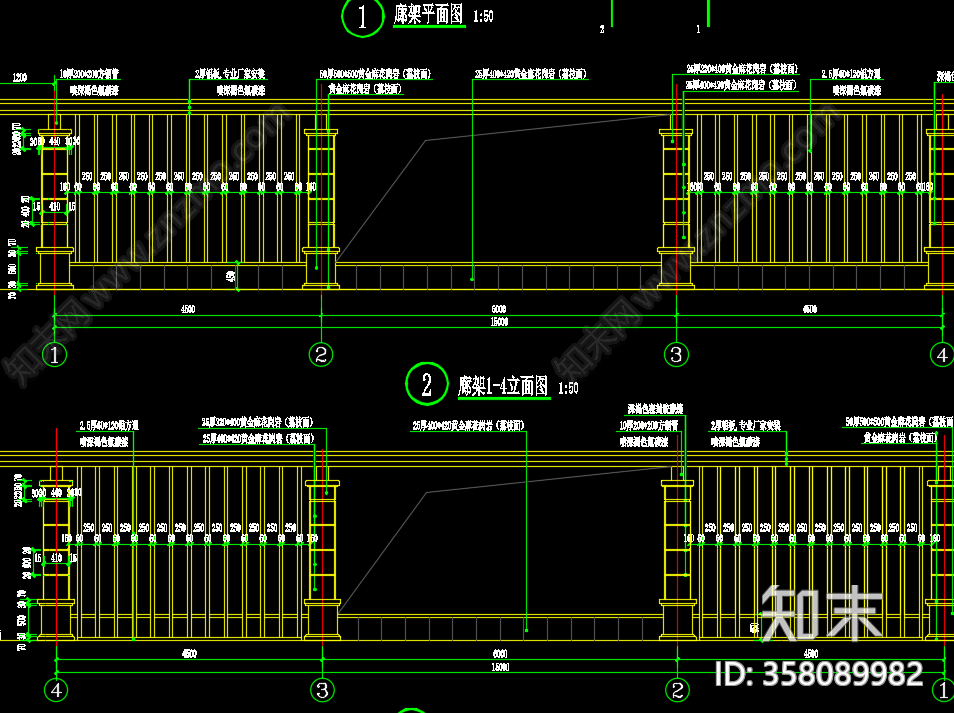The width and height of the screenshot is (954, 713).
Task: Click the large 知末 watermark logo
Action: pos(821,612)
